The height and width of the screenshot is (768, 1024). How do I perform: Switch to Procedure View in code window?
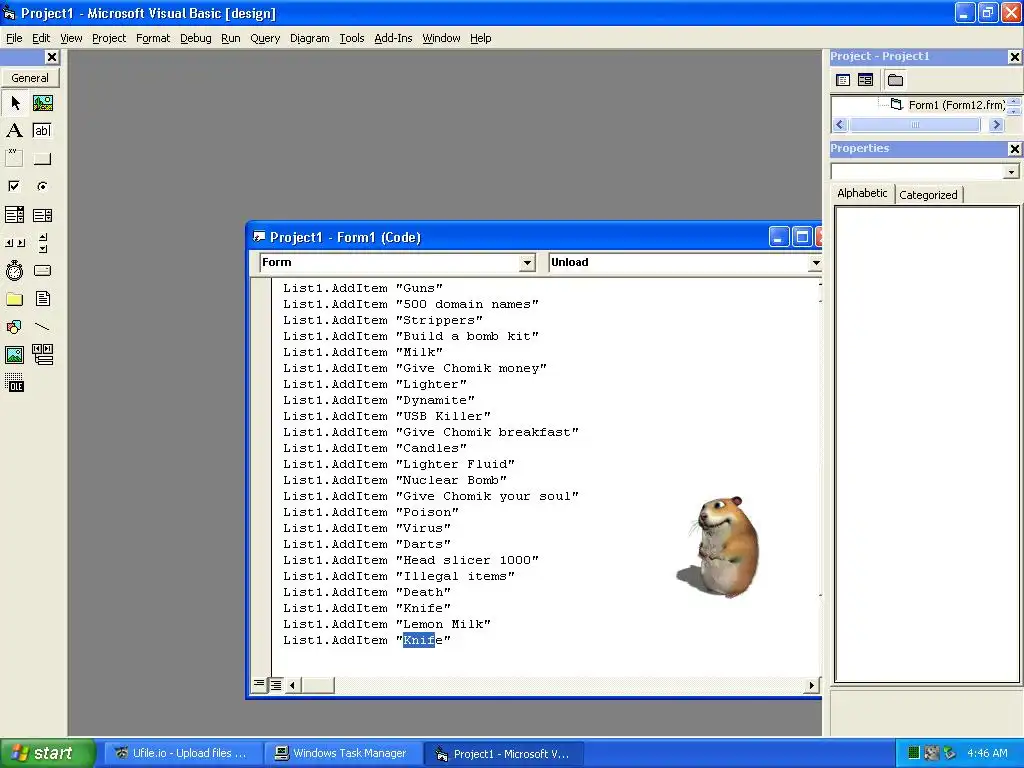259,684
